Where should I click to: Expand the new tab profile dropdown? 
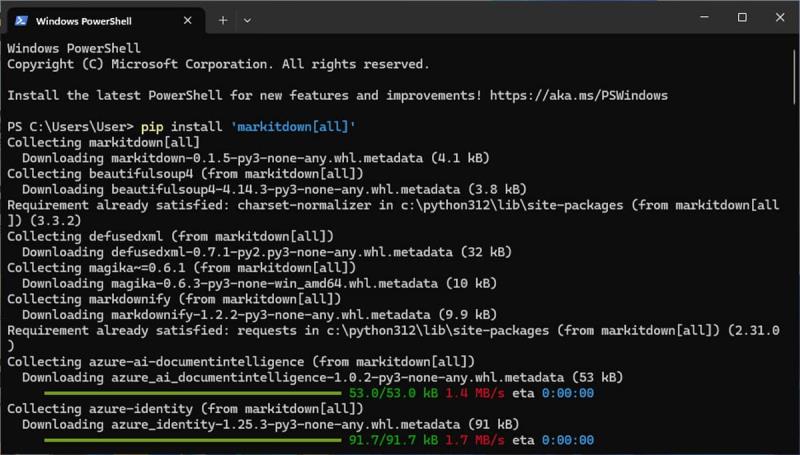pyautogui.click(x=247, y=19)
